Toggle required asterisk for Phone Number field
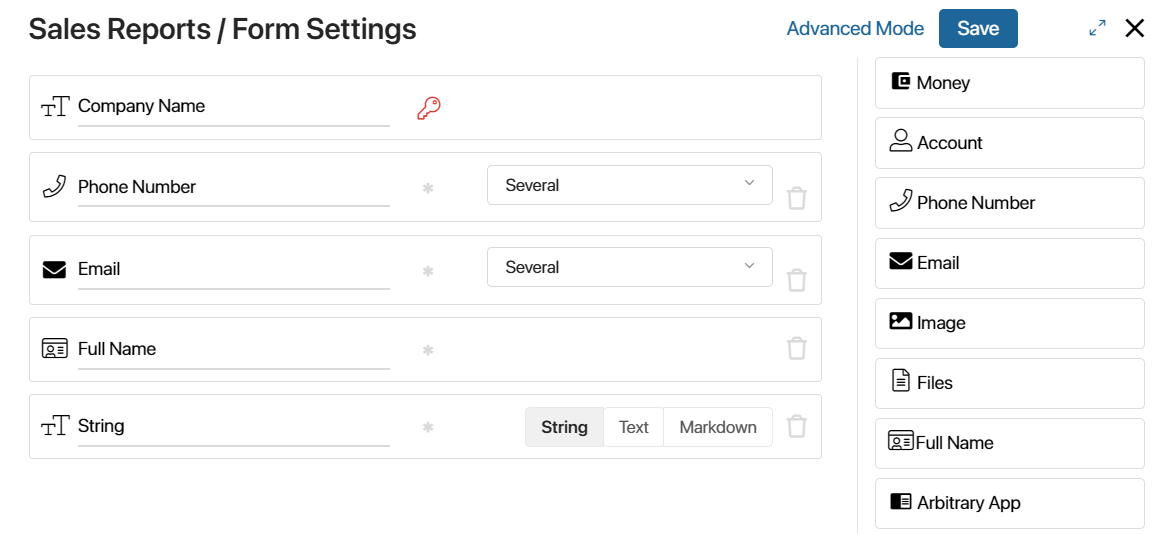This screenshot has width=1157, height=534. (427, 188)
